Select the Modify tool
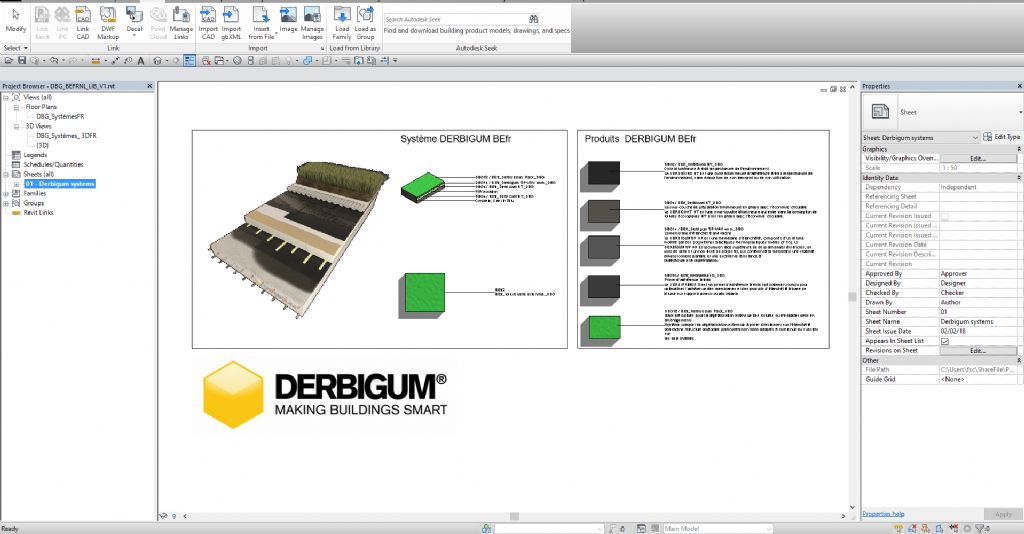The height and width of the screenshot is (534, 1024). (15, 21)
